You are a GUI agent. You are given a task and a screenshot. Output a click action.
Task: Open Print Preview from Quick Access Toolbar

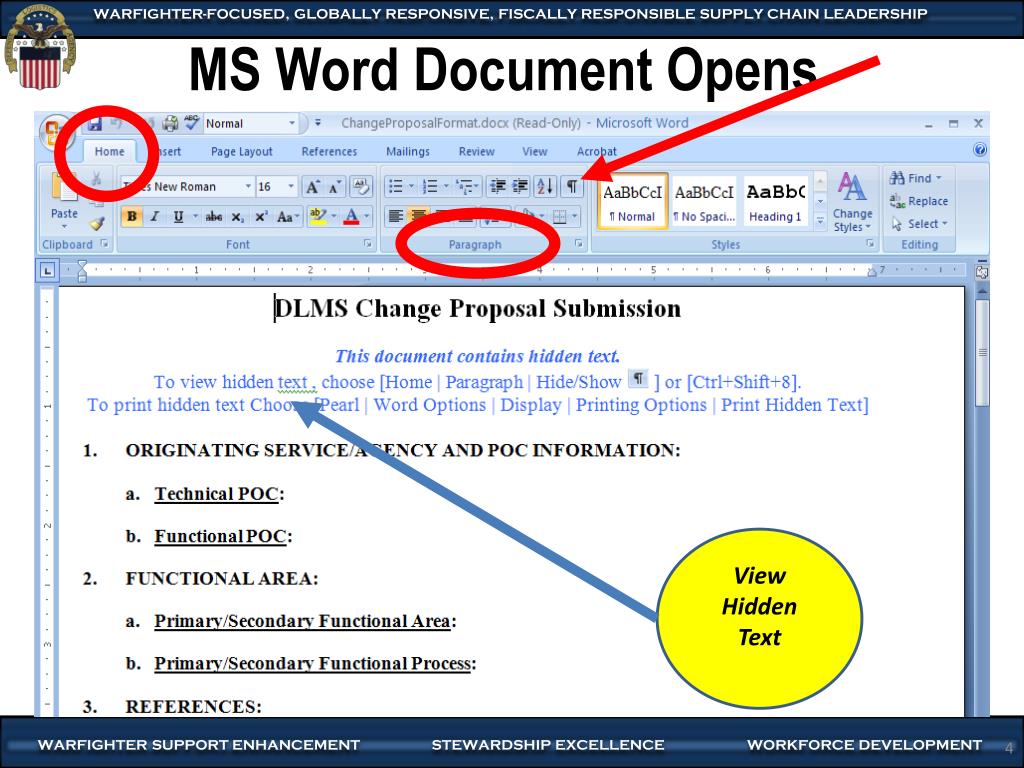tap(171, 123)
